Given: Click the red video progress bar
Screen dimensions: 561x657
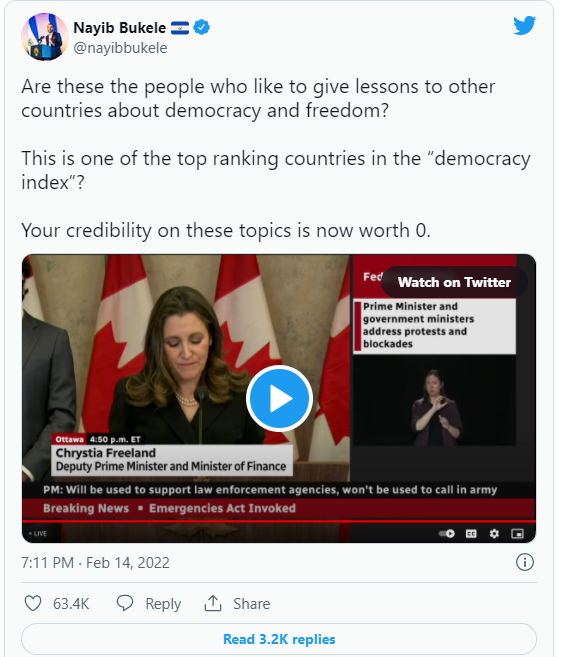Looking at the screenshot, I should 279,521.
